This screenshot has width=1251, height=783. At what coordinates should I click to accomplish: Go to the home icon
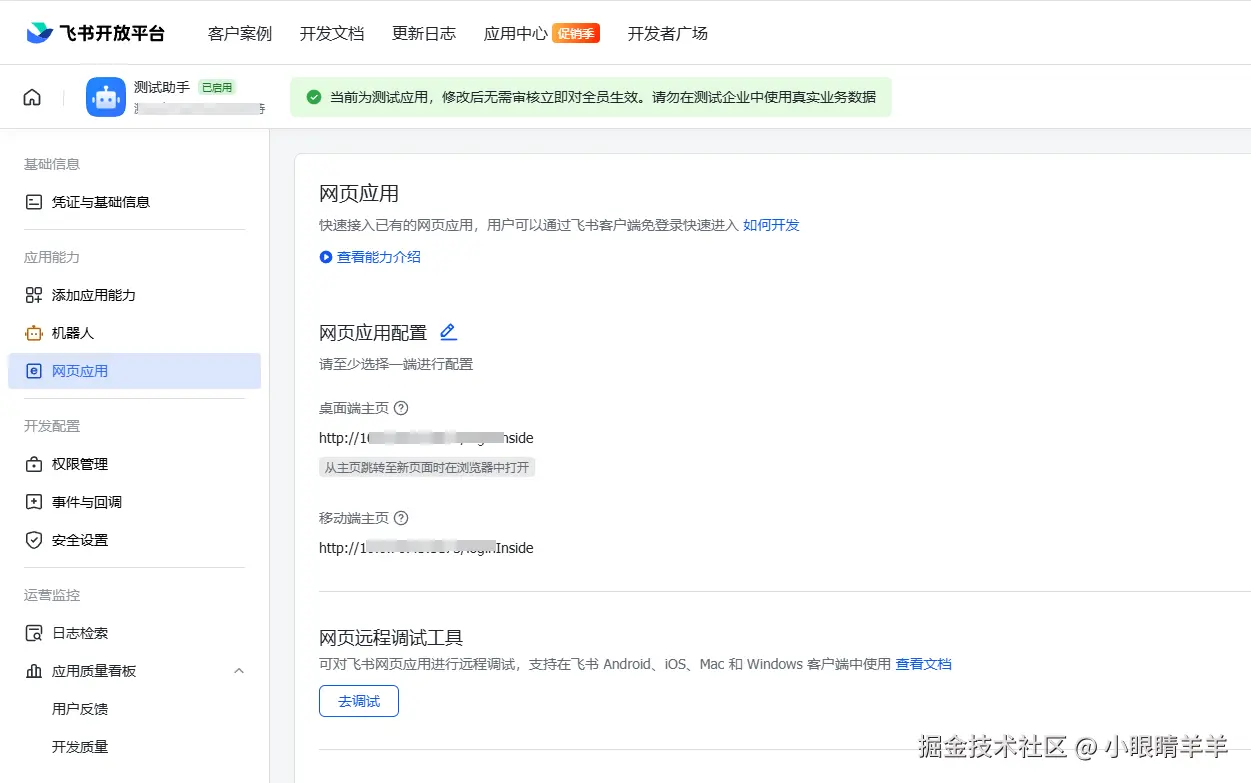tap(32, 97)
